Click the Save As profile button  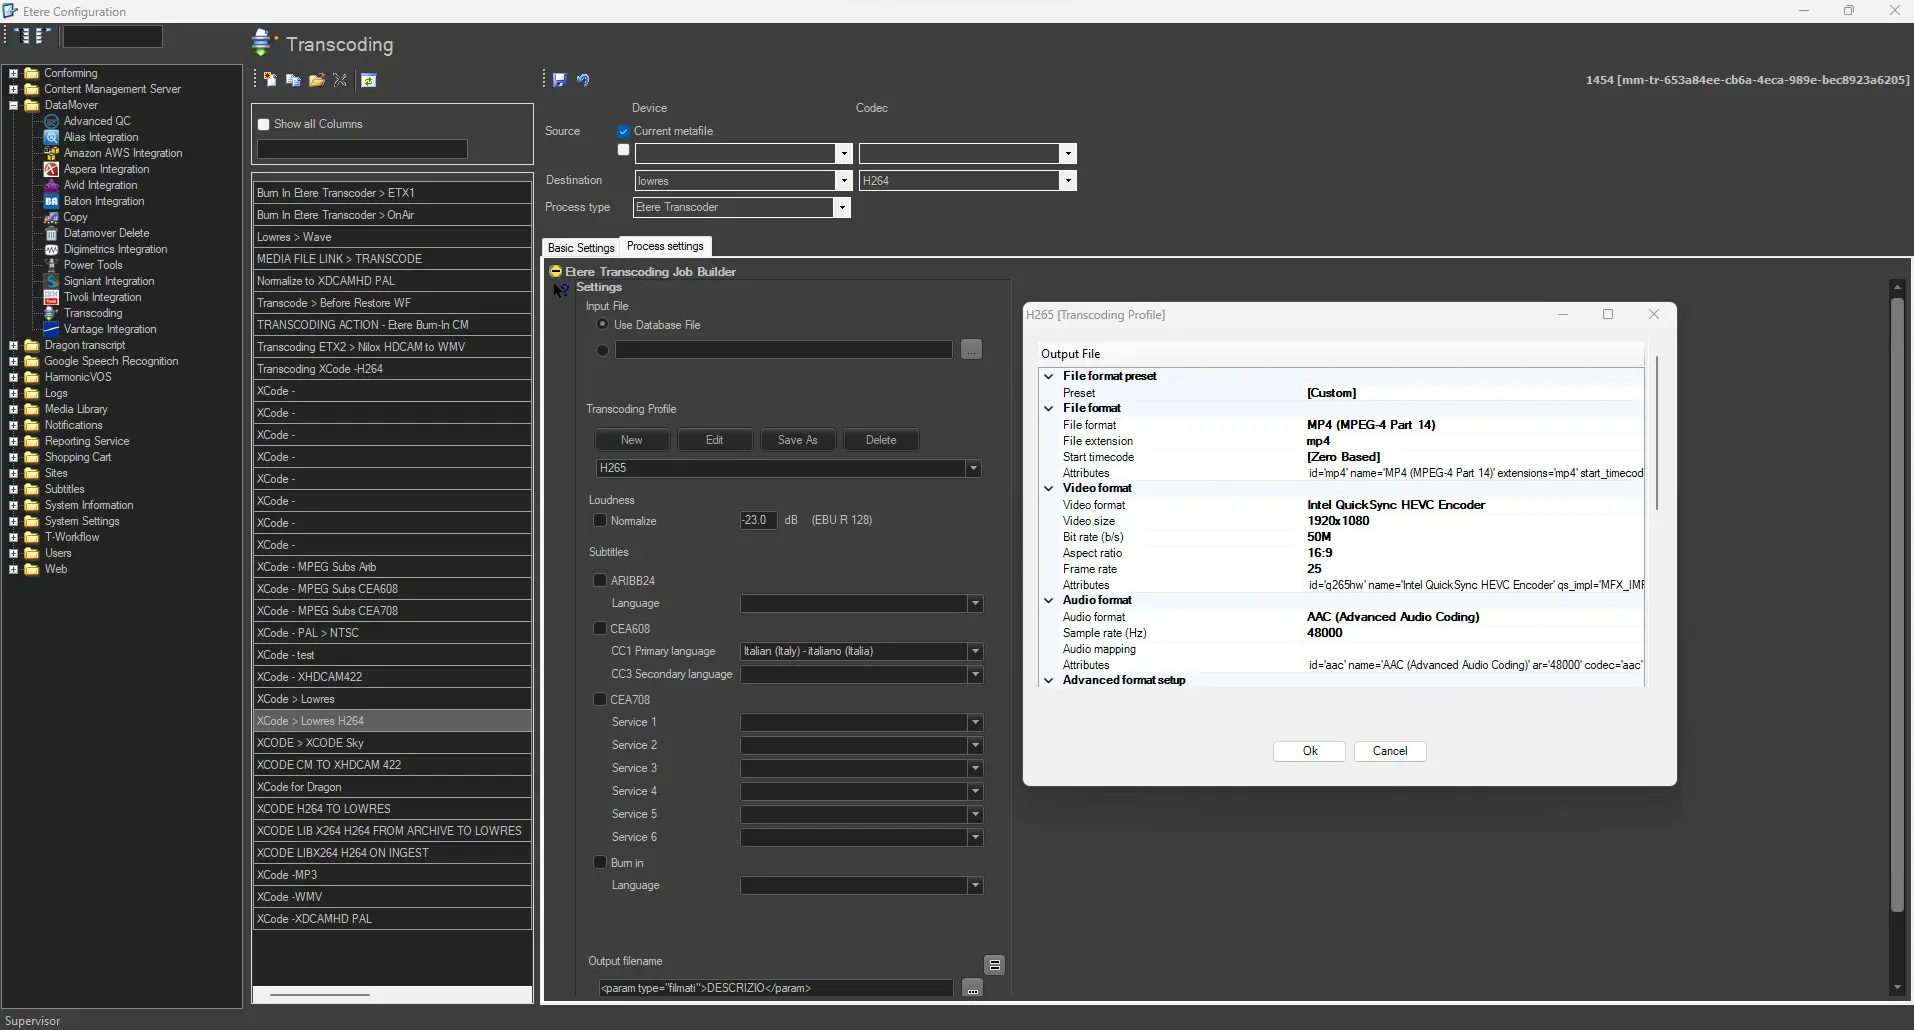pos(797,440)
